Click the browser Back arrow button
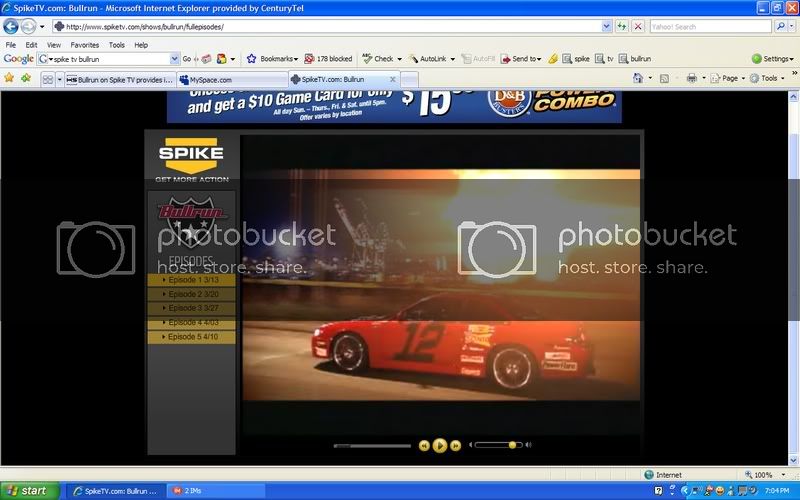The image size is (800, 500). 11,26
